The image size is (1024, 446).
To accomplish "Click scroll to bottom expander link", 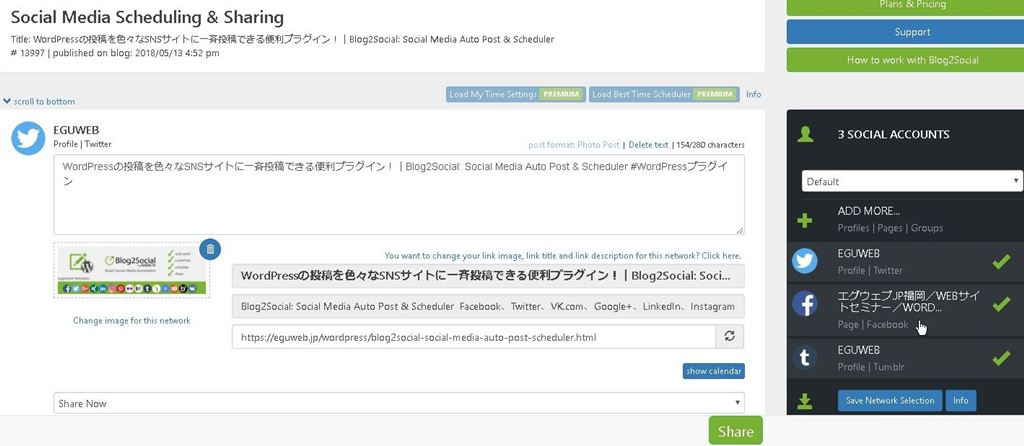I will click(40, 101).
